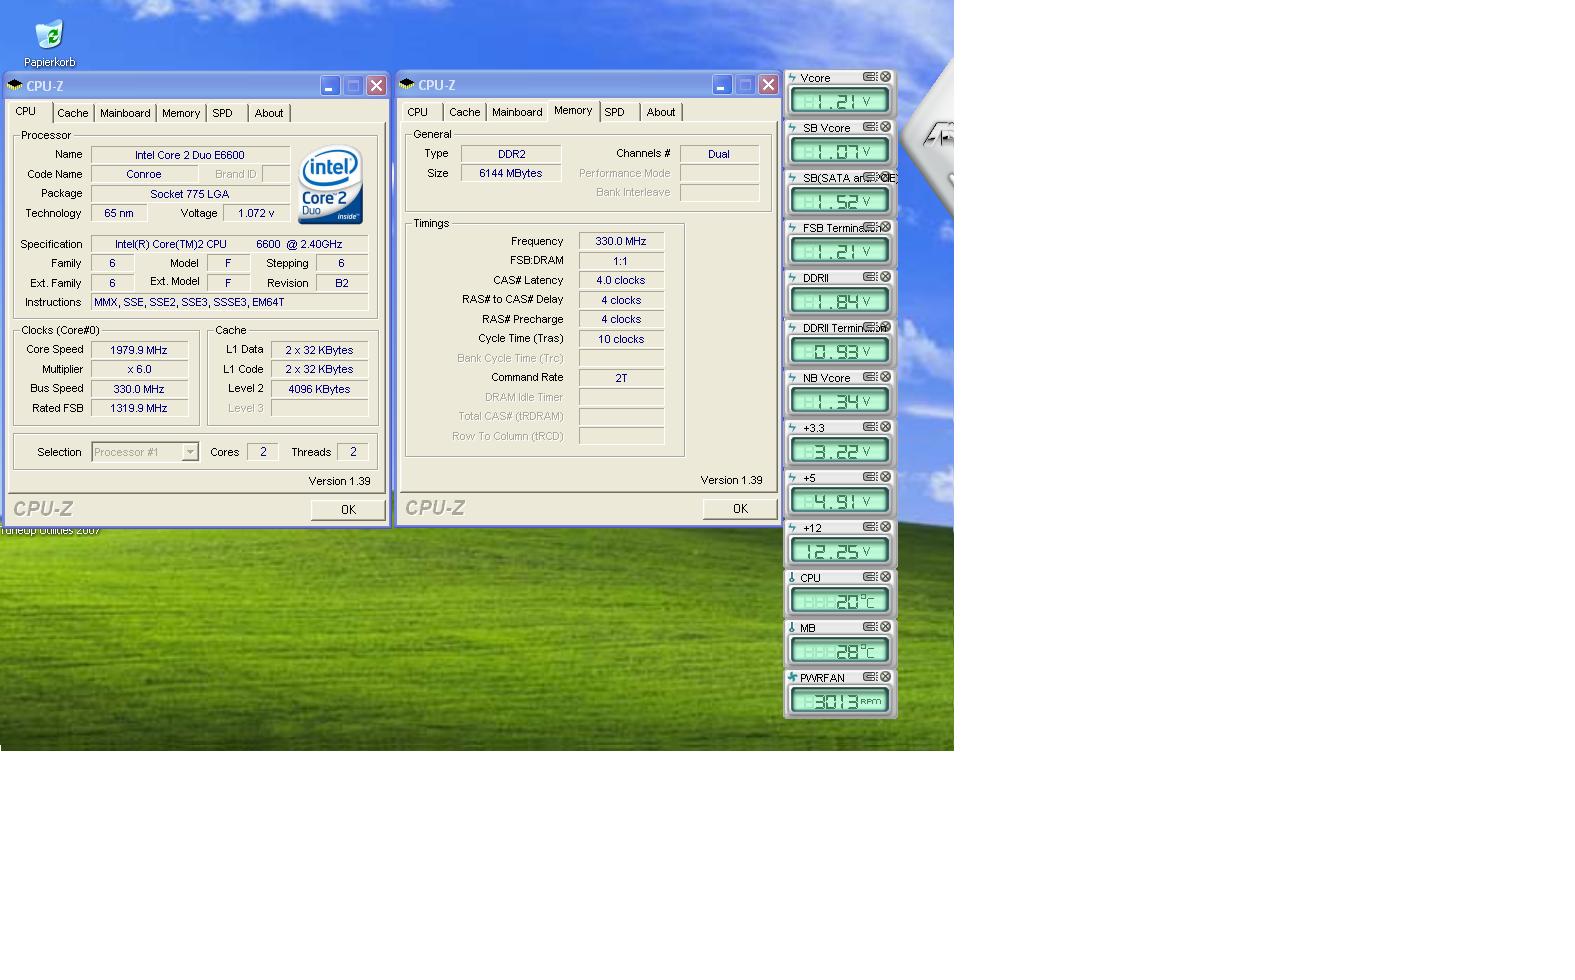Screen dimensions: 1575x980
Task: Open settings icon of DDRII voltage panel
Action: pyautogui.click(x=870, y=277)
